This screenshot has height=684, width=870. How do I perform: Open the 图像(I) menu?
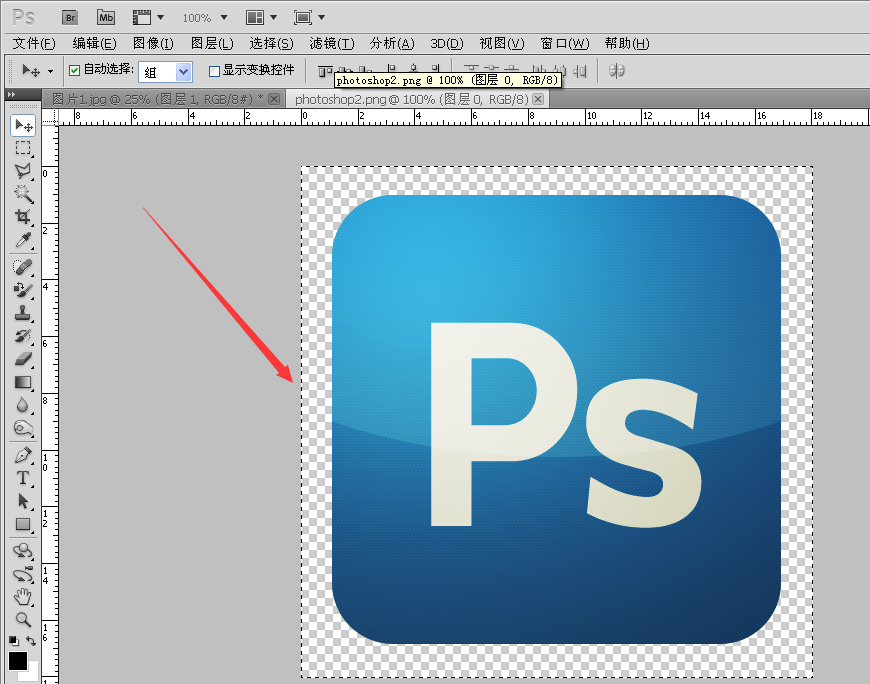point(153,43)
